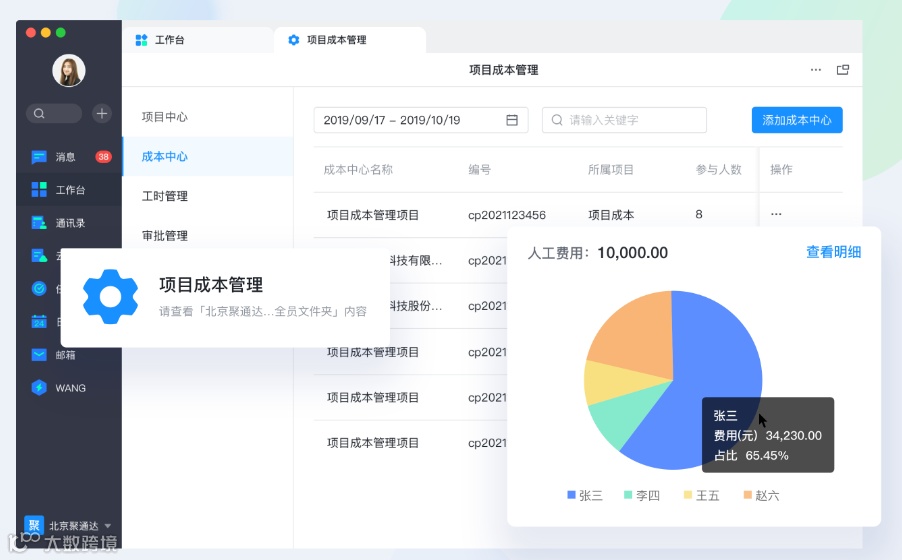Click the plus button beside sidebar search
902x560 pixels.
click(x=102, y=113)
